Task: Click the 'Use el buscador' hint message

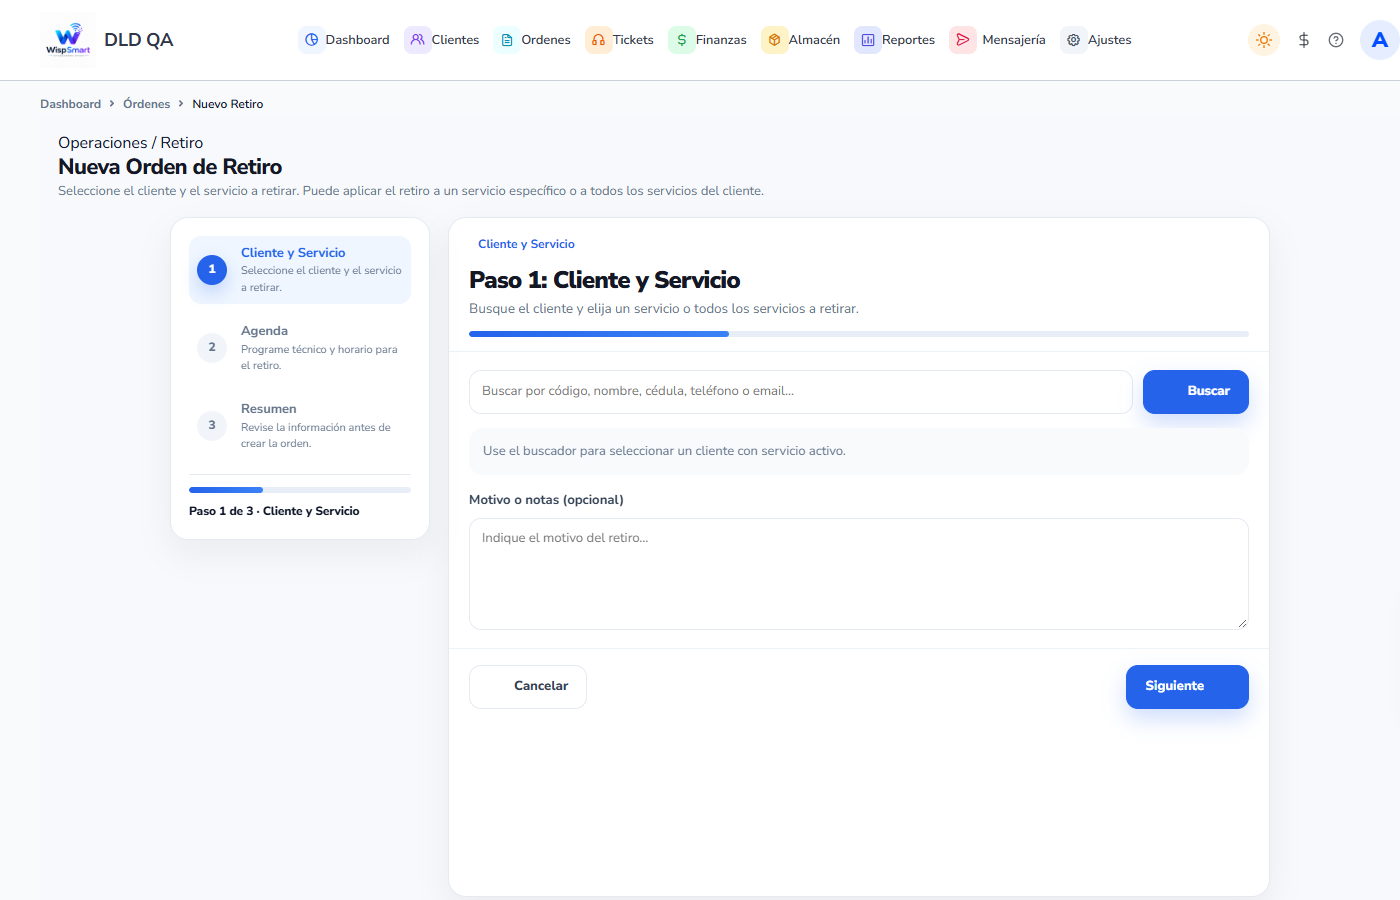Action: [x=859, y=451]
